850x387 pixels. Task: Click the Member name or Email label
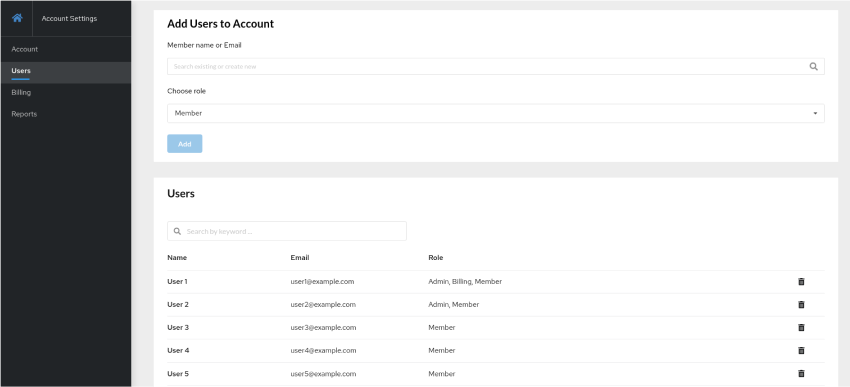pyautogui.click(x=204, y=45)
